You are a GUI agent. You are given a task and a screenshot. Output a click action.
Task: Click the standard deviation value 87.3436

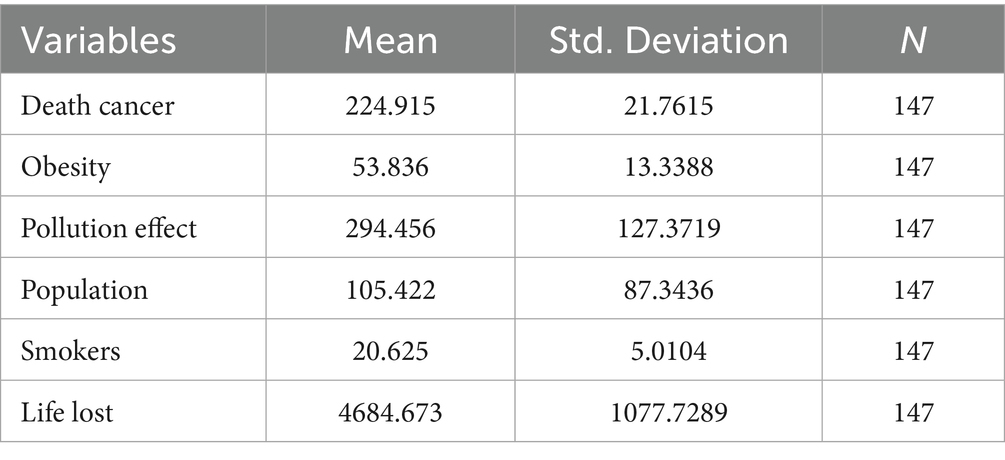(668, 290)
